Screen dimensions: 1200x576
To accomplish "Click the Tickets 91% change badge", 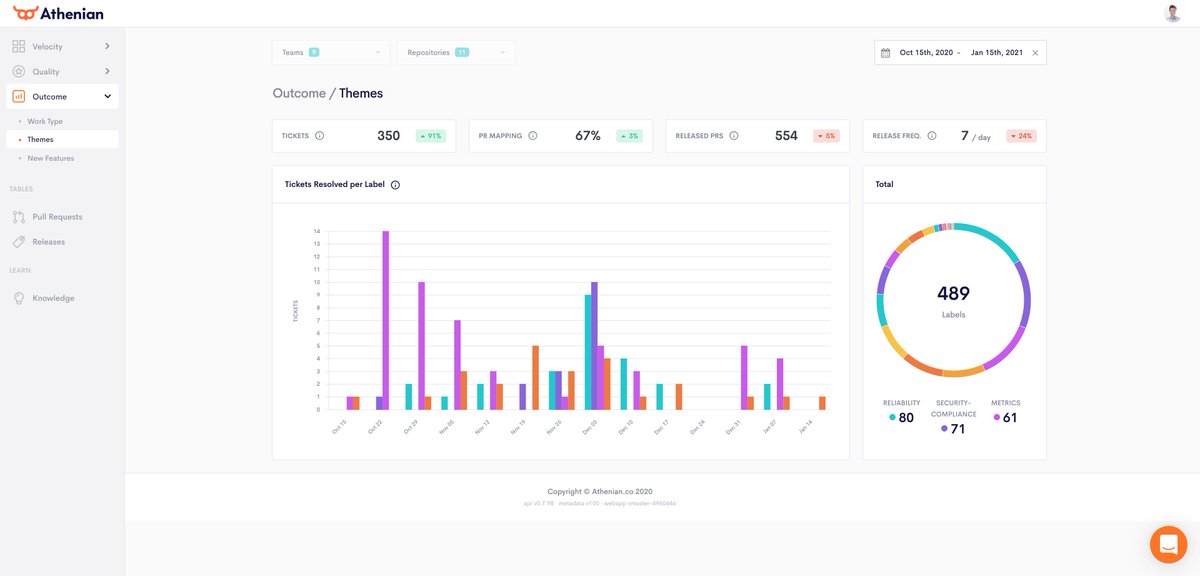I will [x=431, y=136].
